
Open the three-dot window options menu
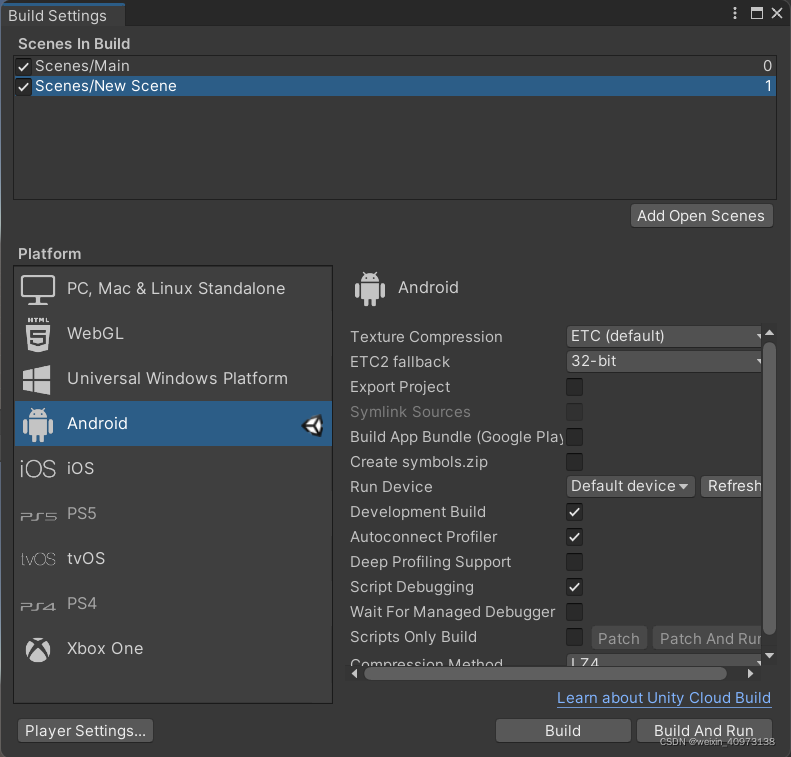click(x=734, y=13)
